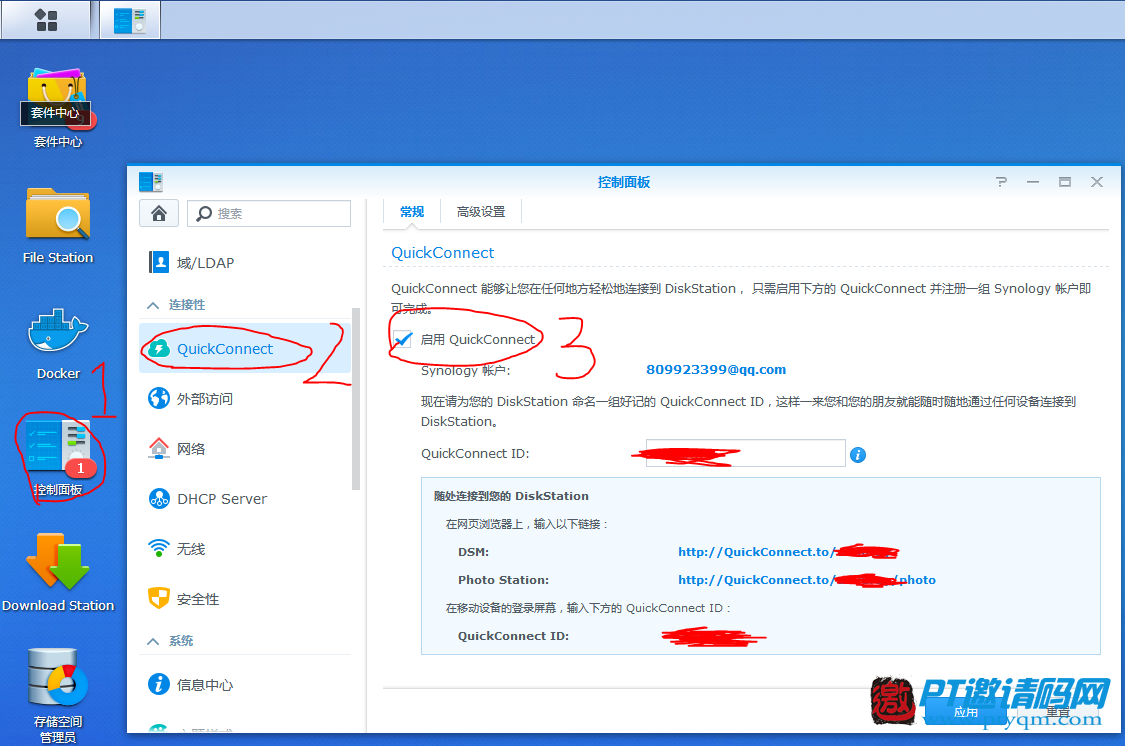
Task: Select Control Panel taskbar icon
Action: 130,20
